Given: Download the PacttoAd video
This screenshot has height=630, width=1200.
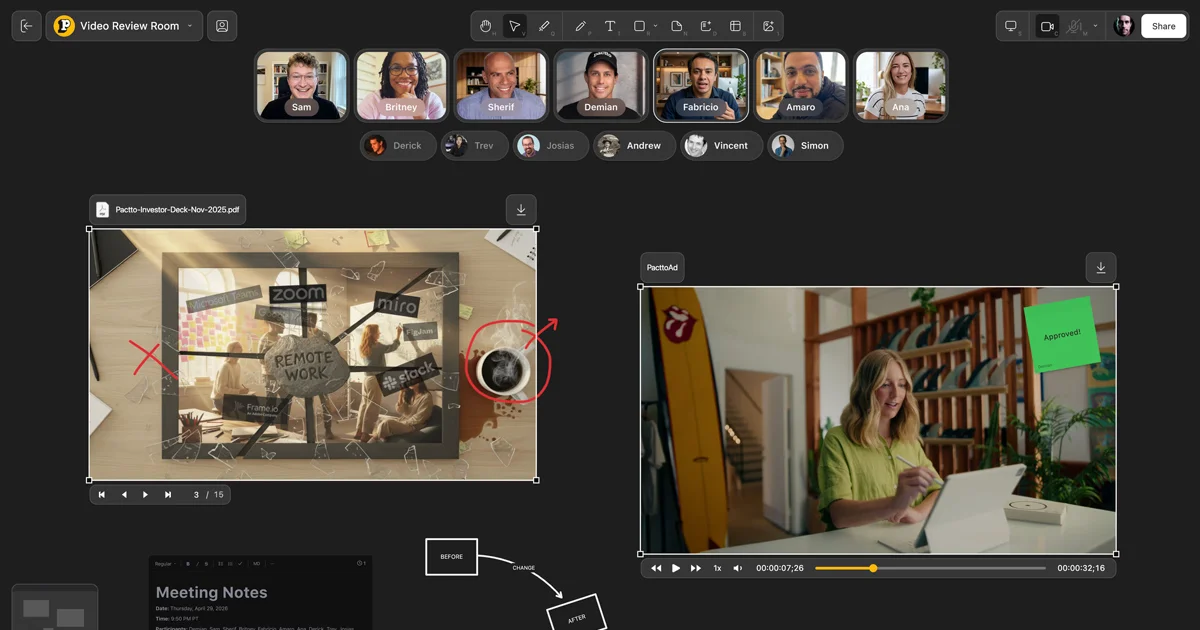Looking at the screenshot, I should (x=1101, y=268).
